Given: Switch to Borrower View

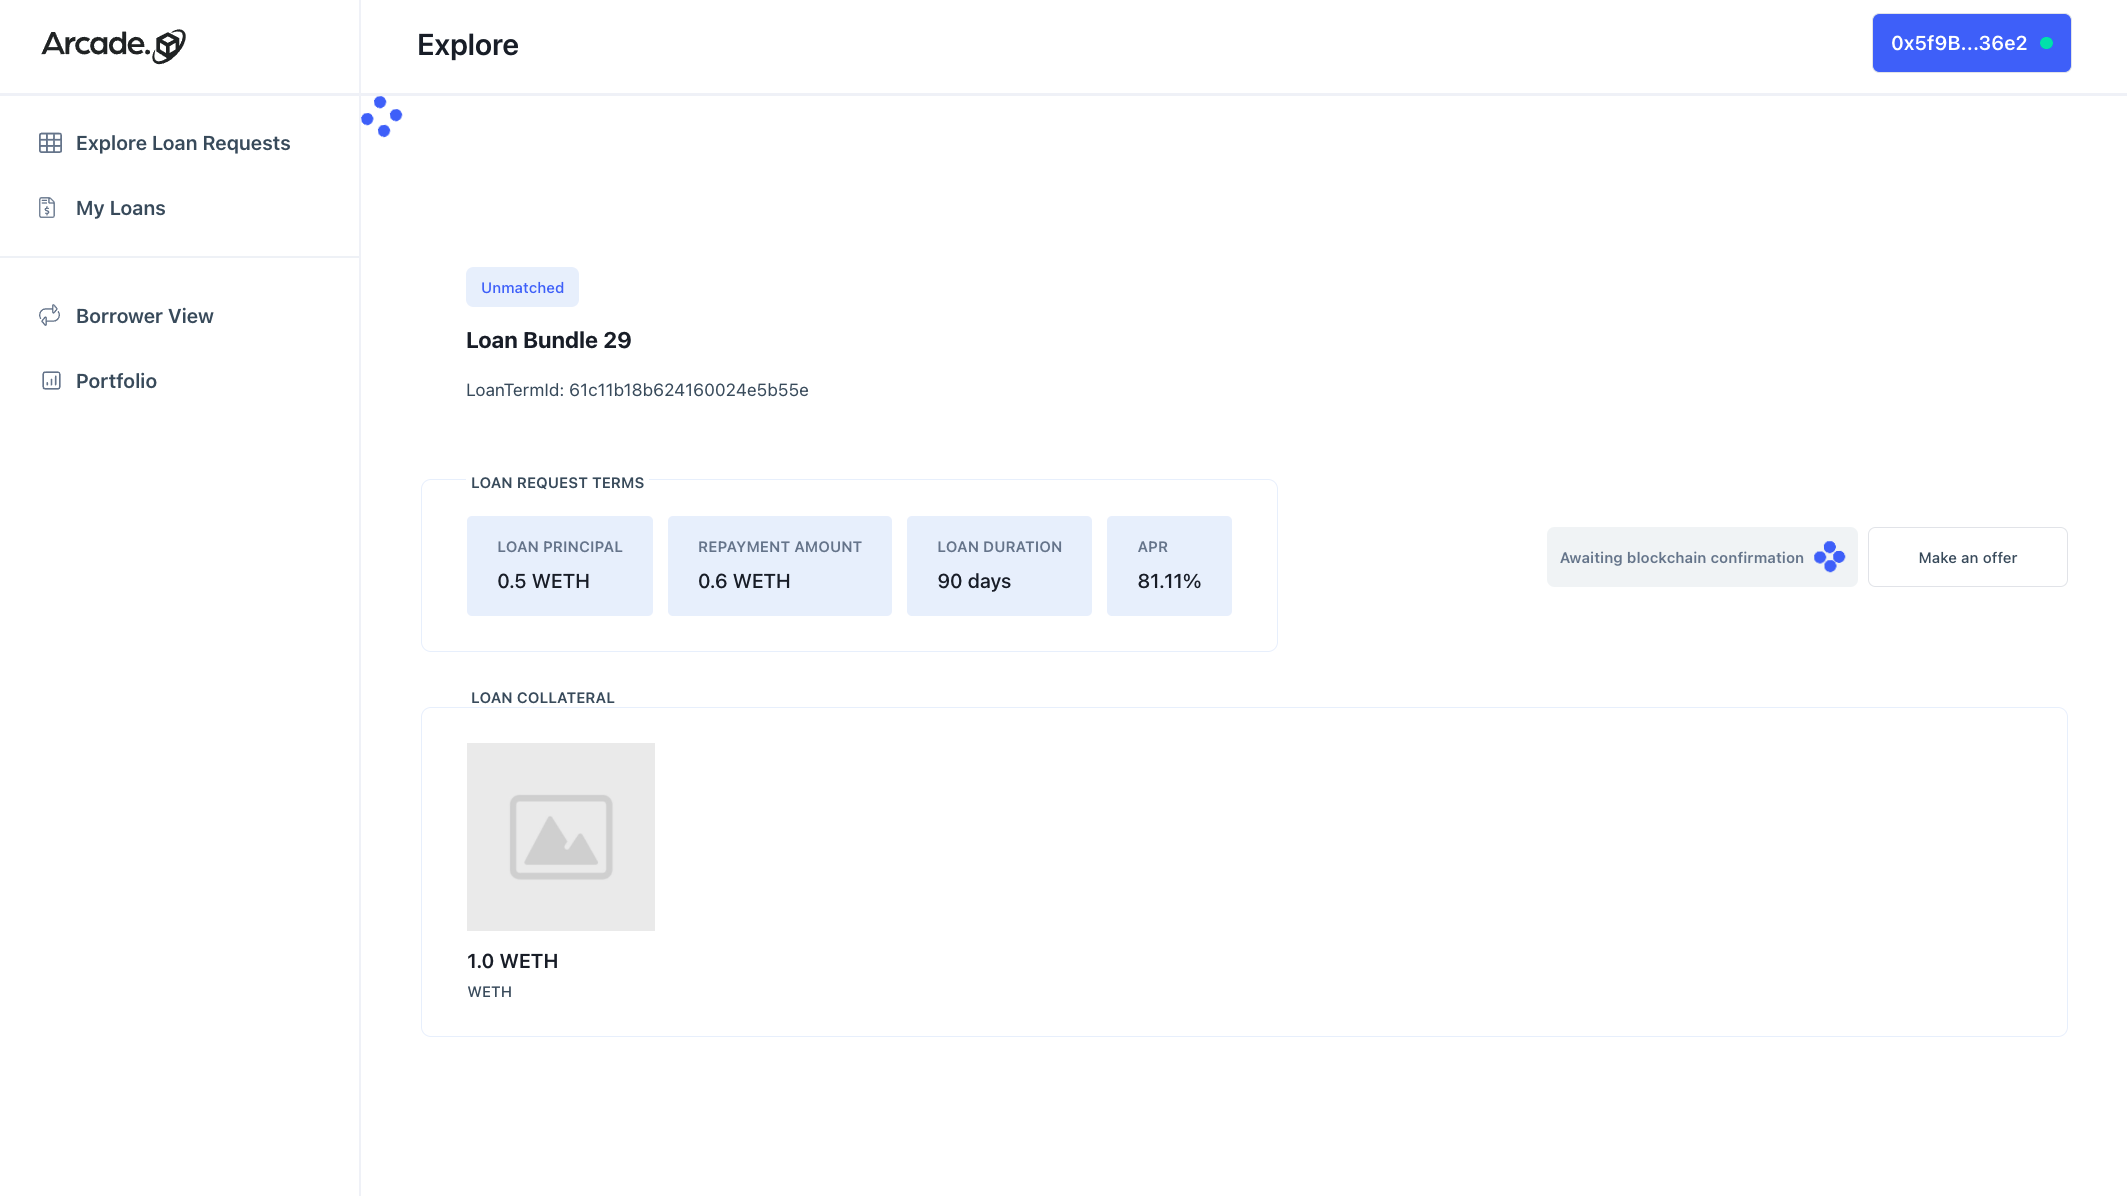Looking at the screenshot, I should tap(145, 316).
